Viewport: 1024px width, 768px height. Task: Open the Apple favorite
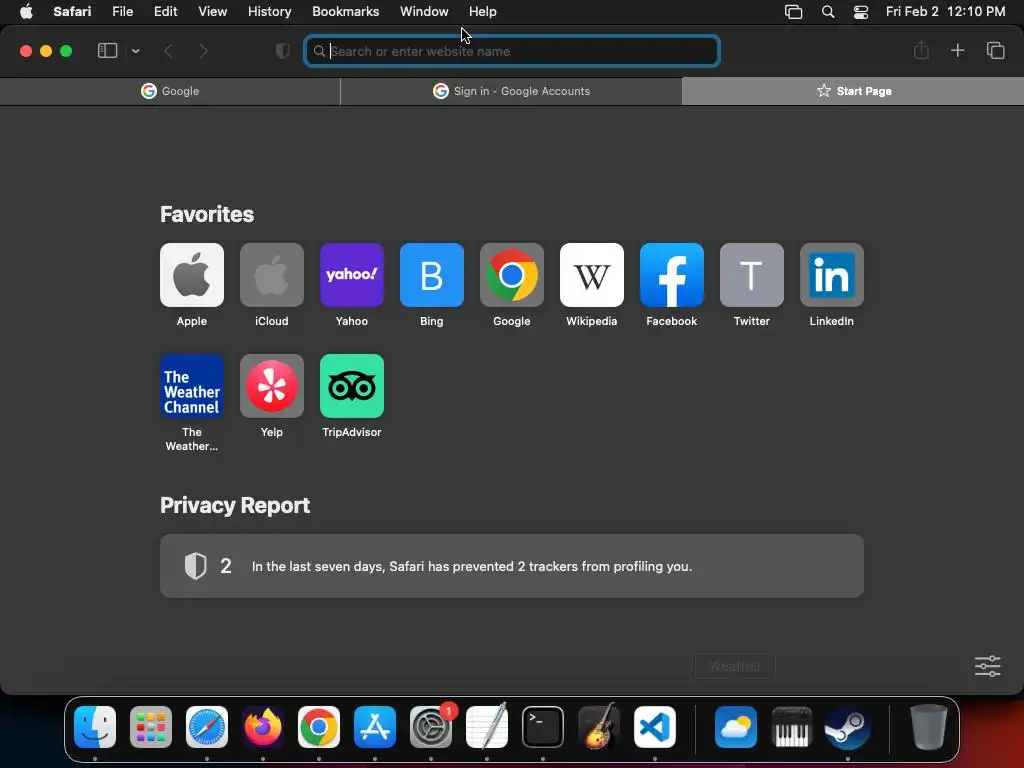[191, 275]
